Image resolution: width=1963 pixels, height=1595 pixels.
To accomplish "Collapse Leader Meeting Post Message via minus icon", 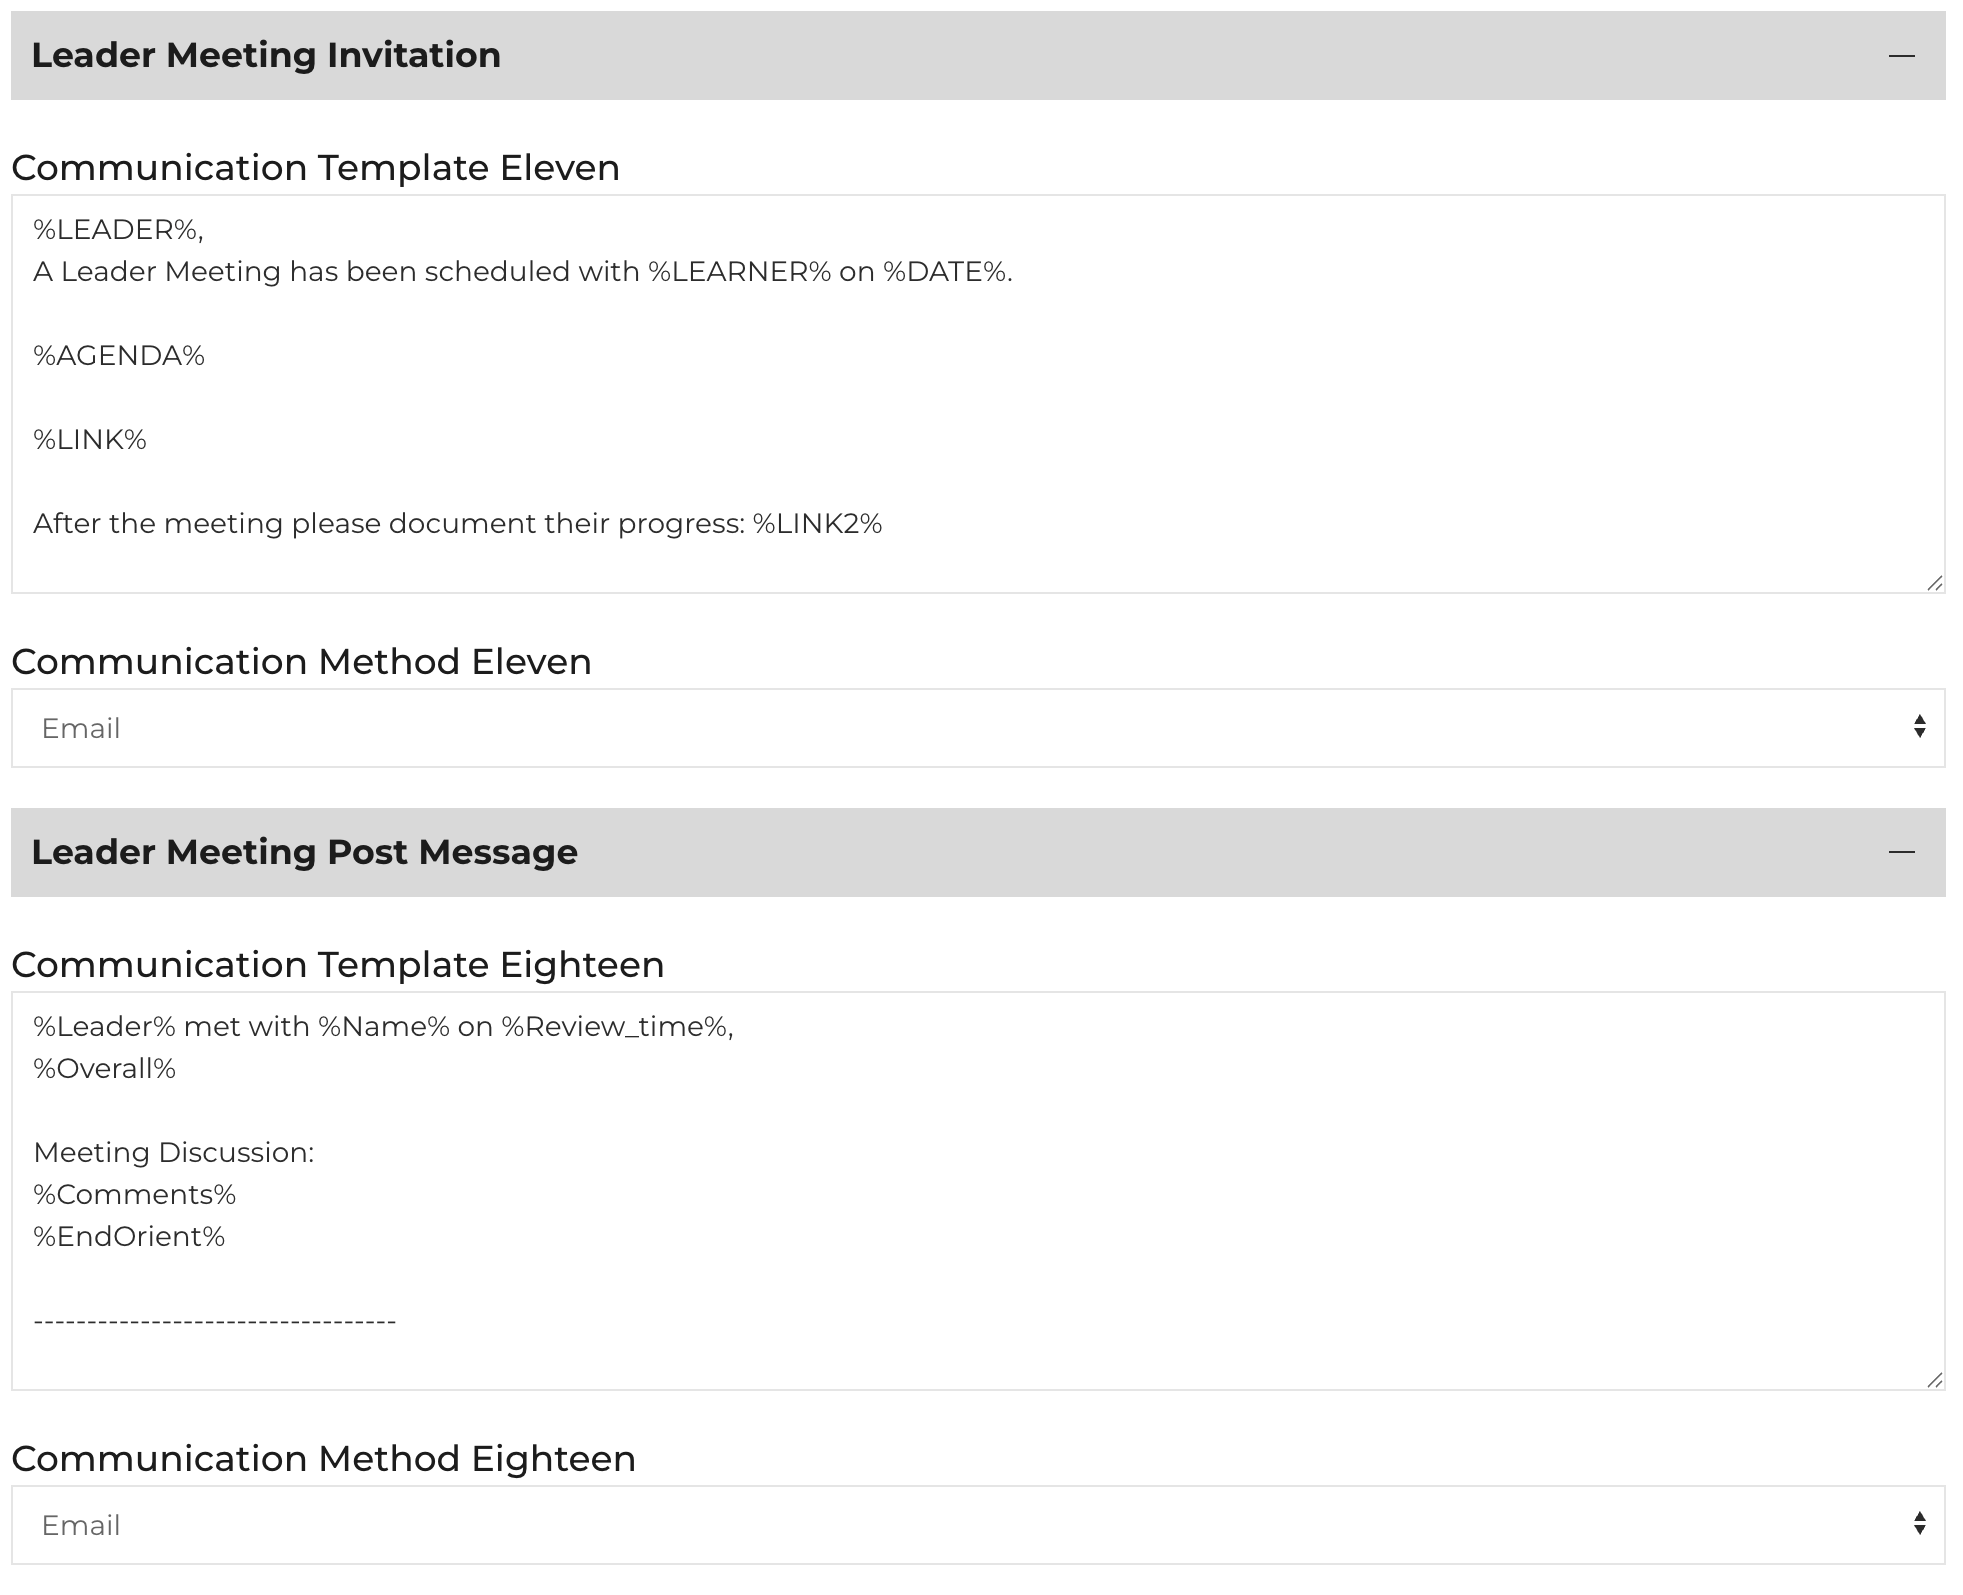I will coord(1901,852).
